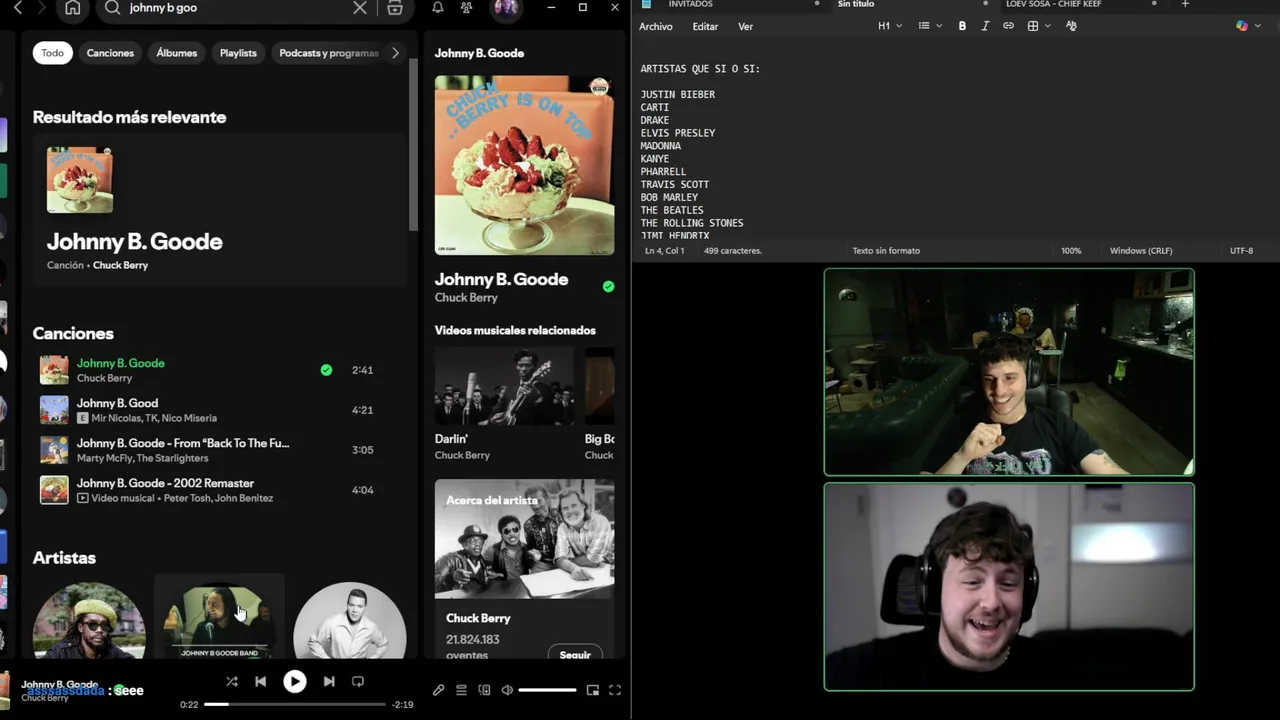The image size is (1280, 720).
Task: Open the Browse icon beside search box
Action: tap(395, 8)
